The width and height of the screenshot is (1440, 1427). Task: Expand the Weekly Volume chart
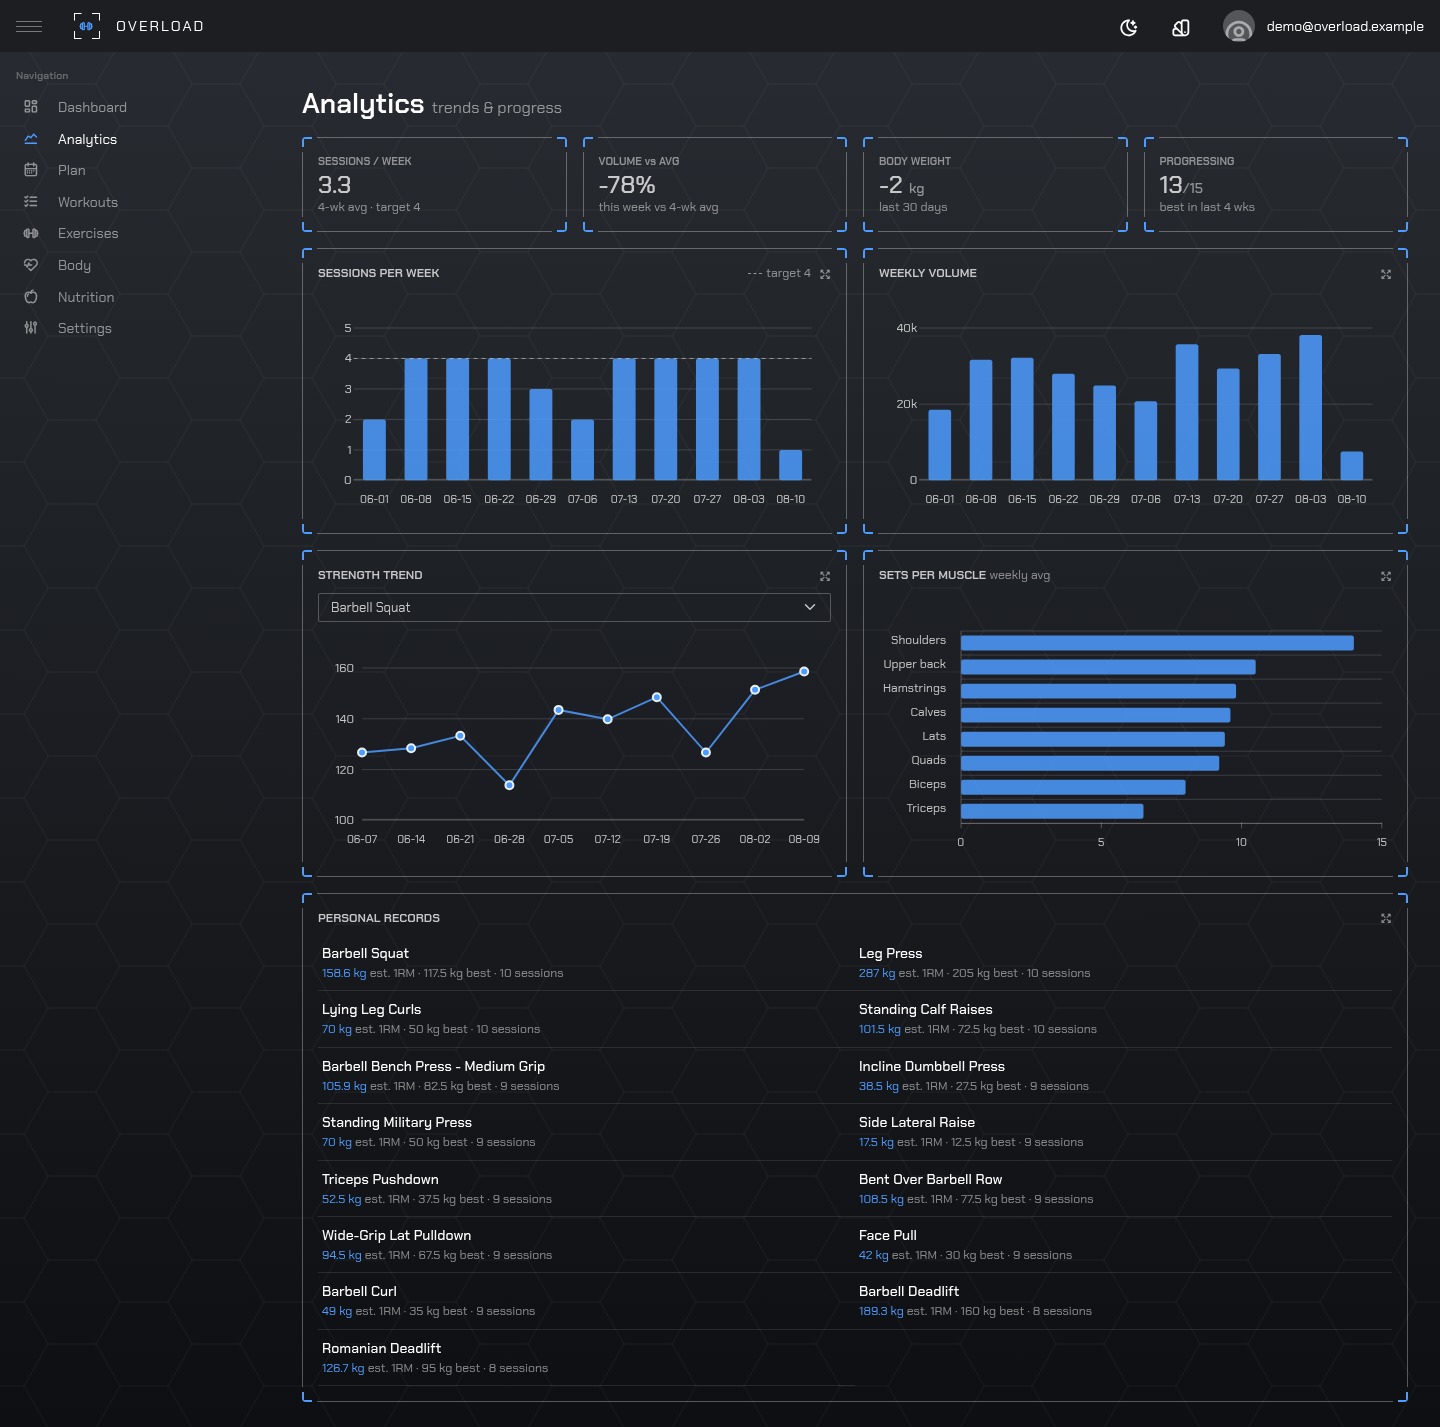tap(1386, 274)
